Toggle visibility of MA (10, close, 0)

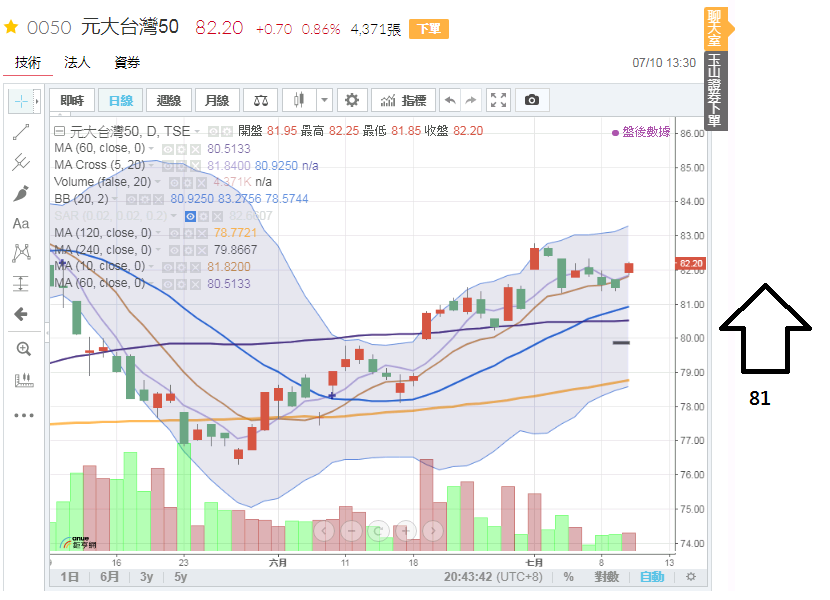coord(167,267)
